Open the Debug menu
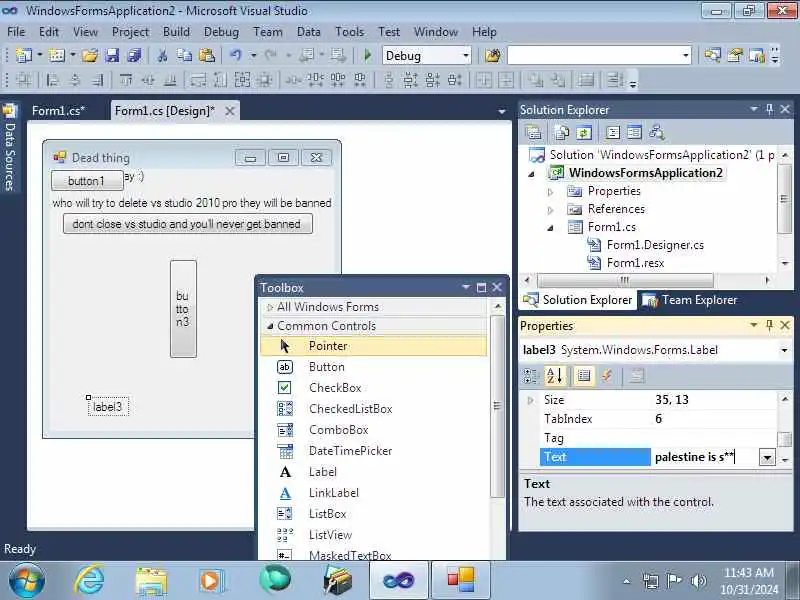The width and height of the screenshot is (800, 600). pos(221,32)
